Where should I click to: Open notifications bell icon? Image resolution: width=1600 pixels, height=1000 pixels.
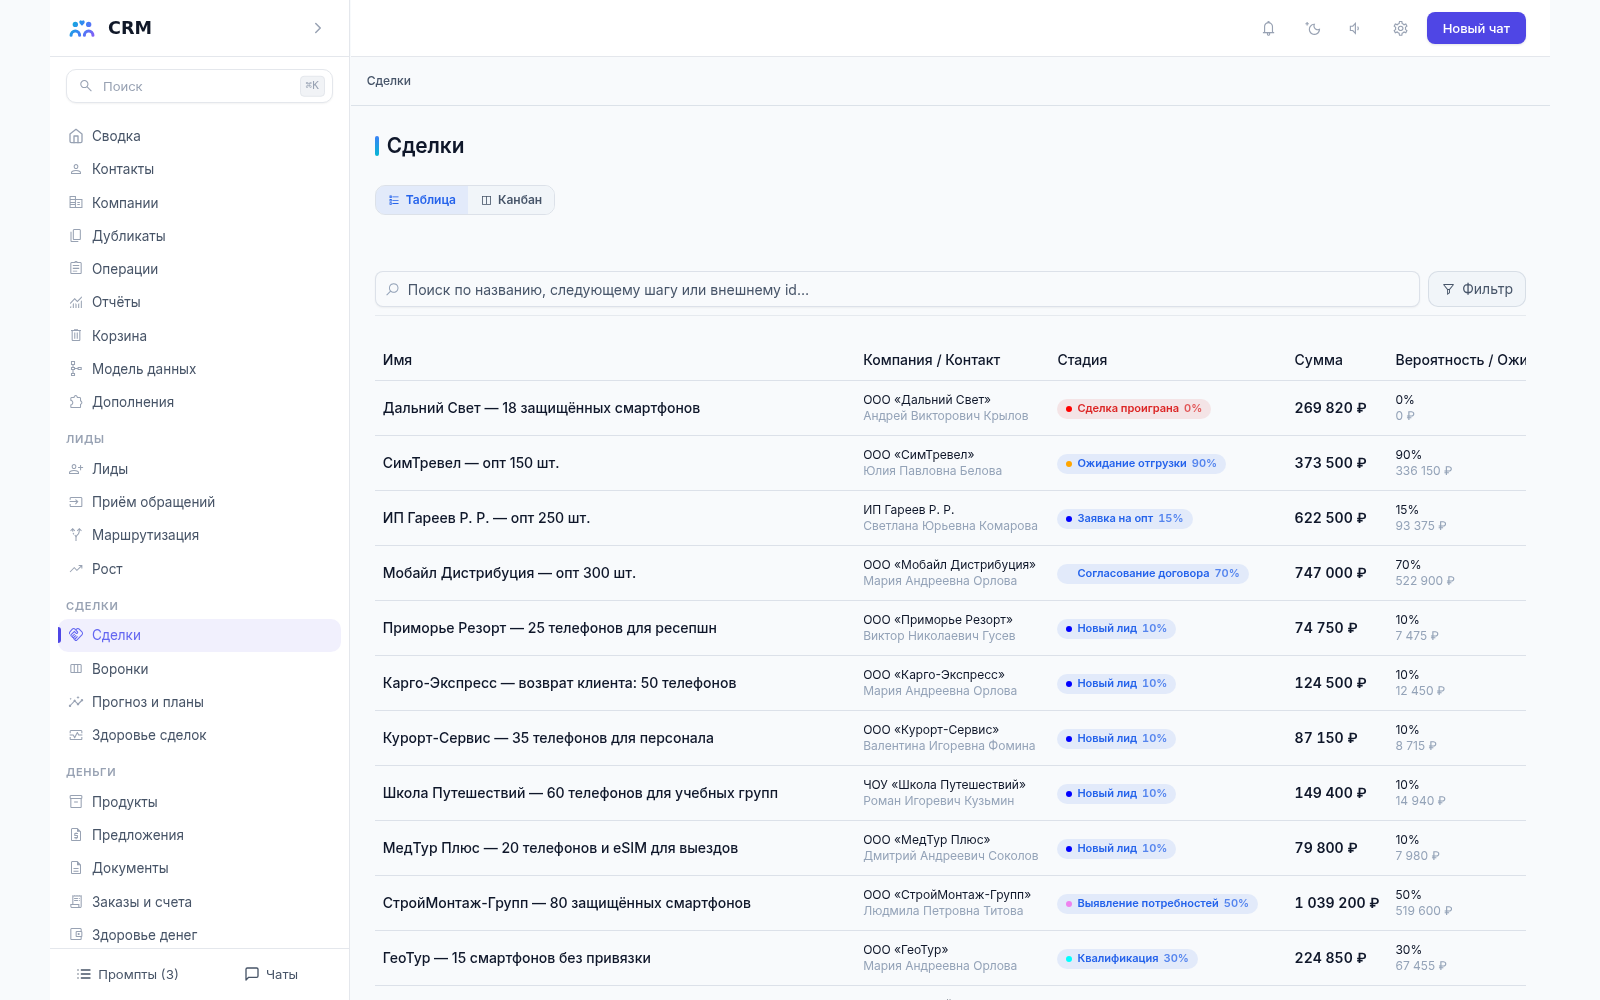(x=1268, y=28)
